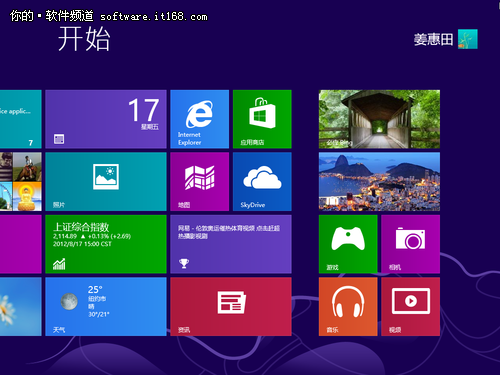
Task: Open the 地图 Maps tile
Action: coord(199,182)
